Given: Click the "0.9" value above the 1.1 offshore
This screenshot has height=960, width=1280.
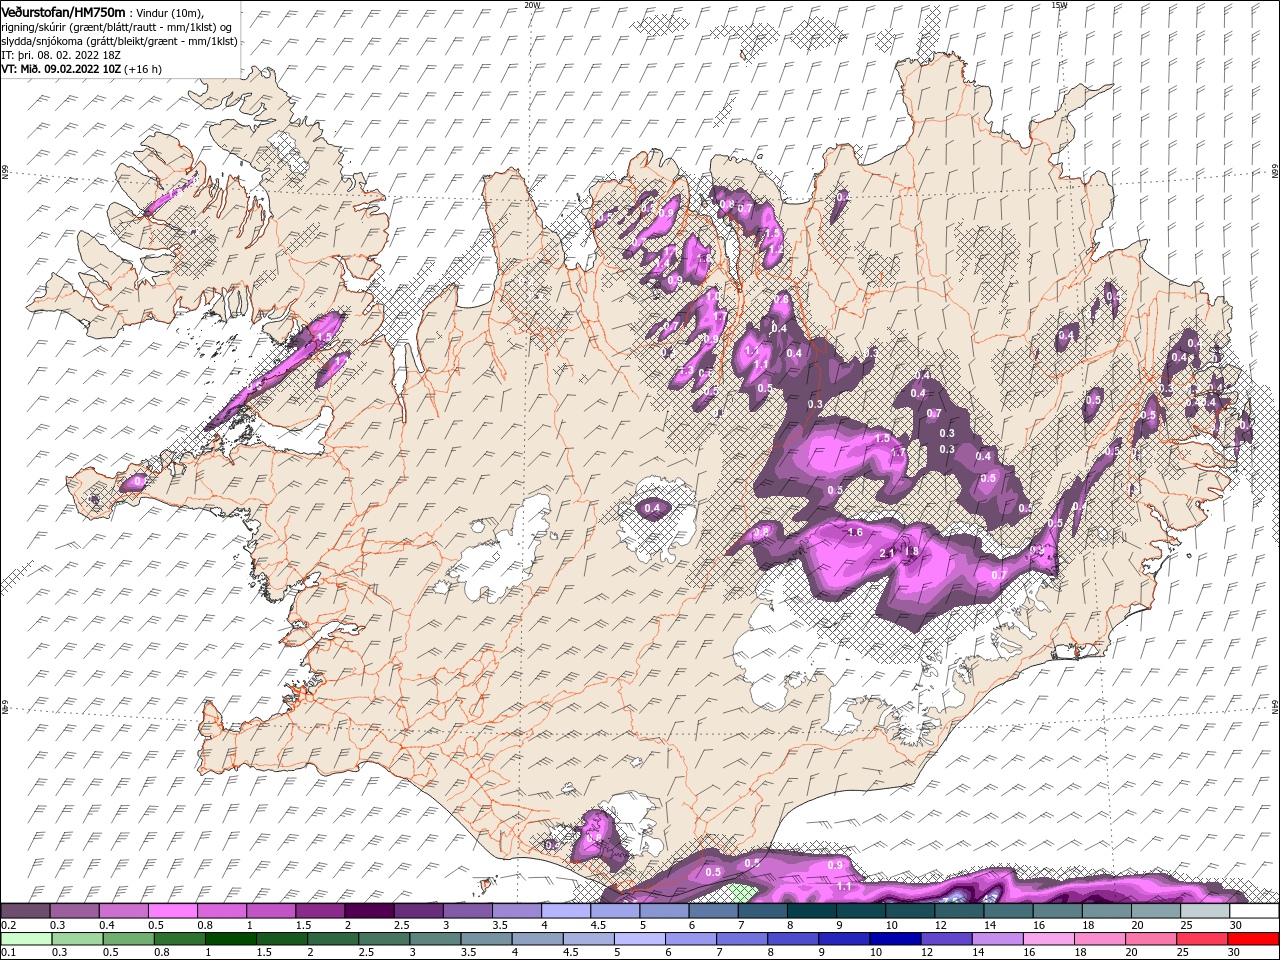Looking at the screenshot, I should click(x=835, y=865).
